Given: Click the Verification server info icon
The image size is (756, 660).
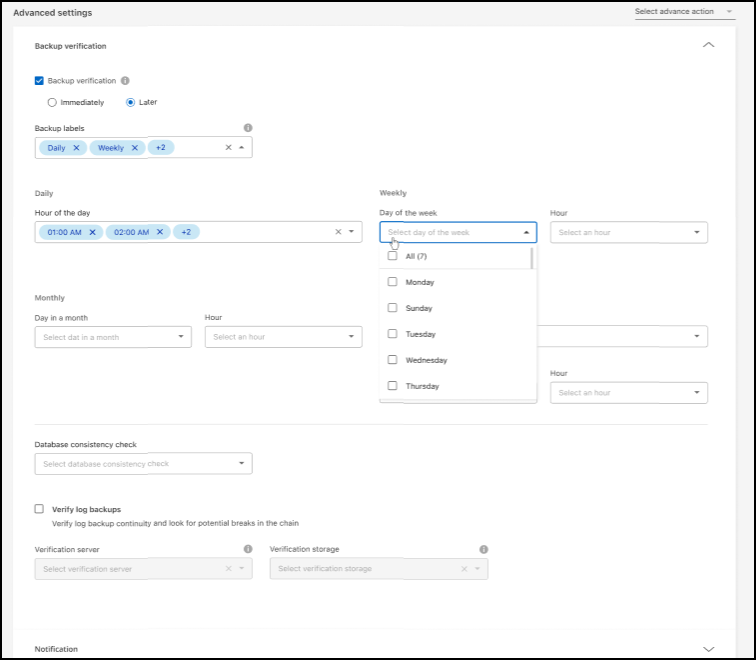Looking at the screenshot, I should pos(248,549).
